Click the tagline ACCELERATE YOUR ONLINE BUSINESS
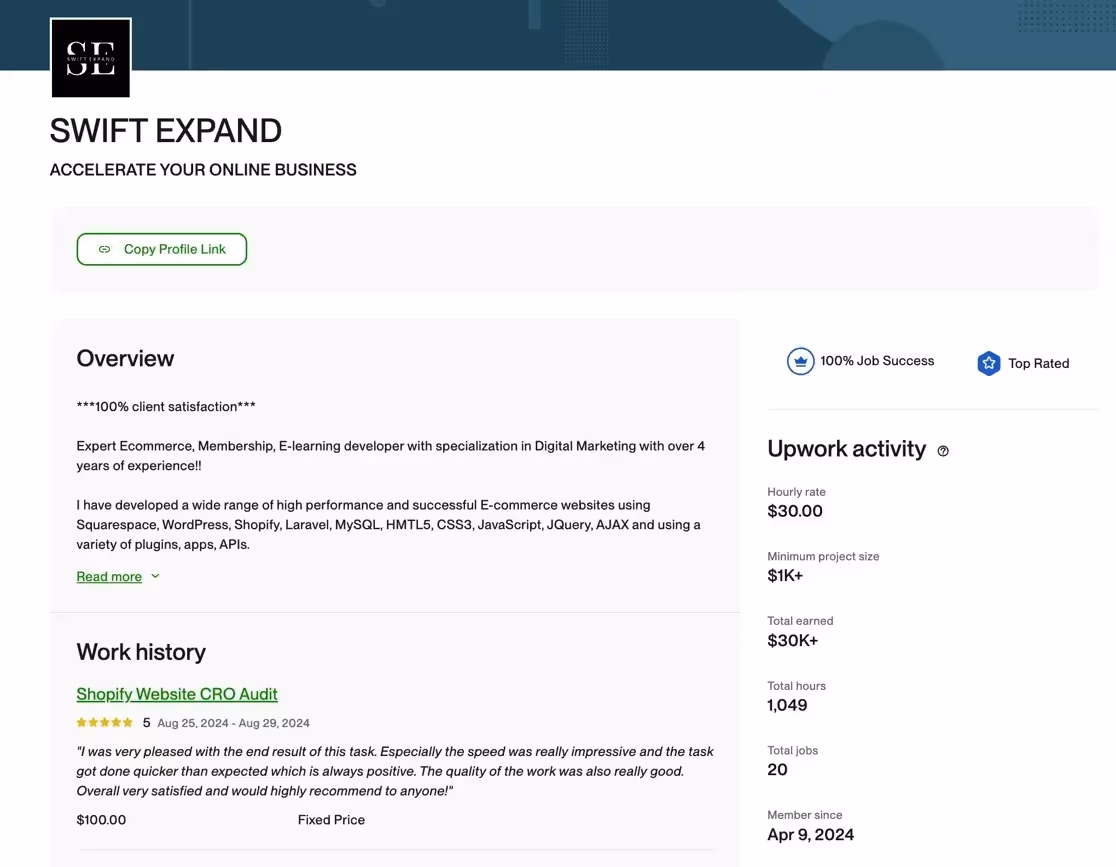The width and height of the screenshot is (1116, 867). [203, 170]
